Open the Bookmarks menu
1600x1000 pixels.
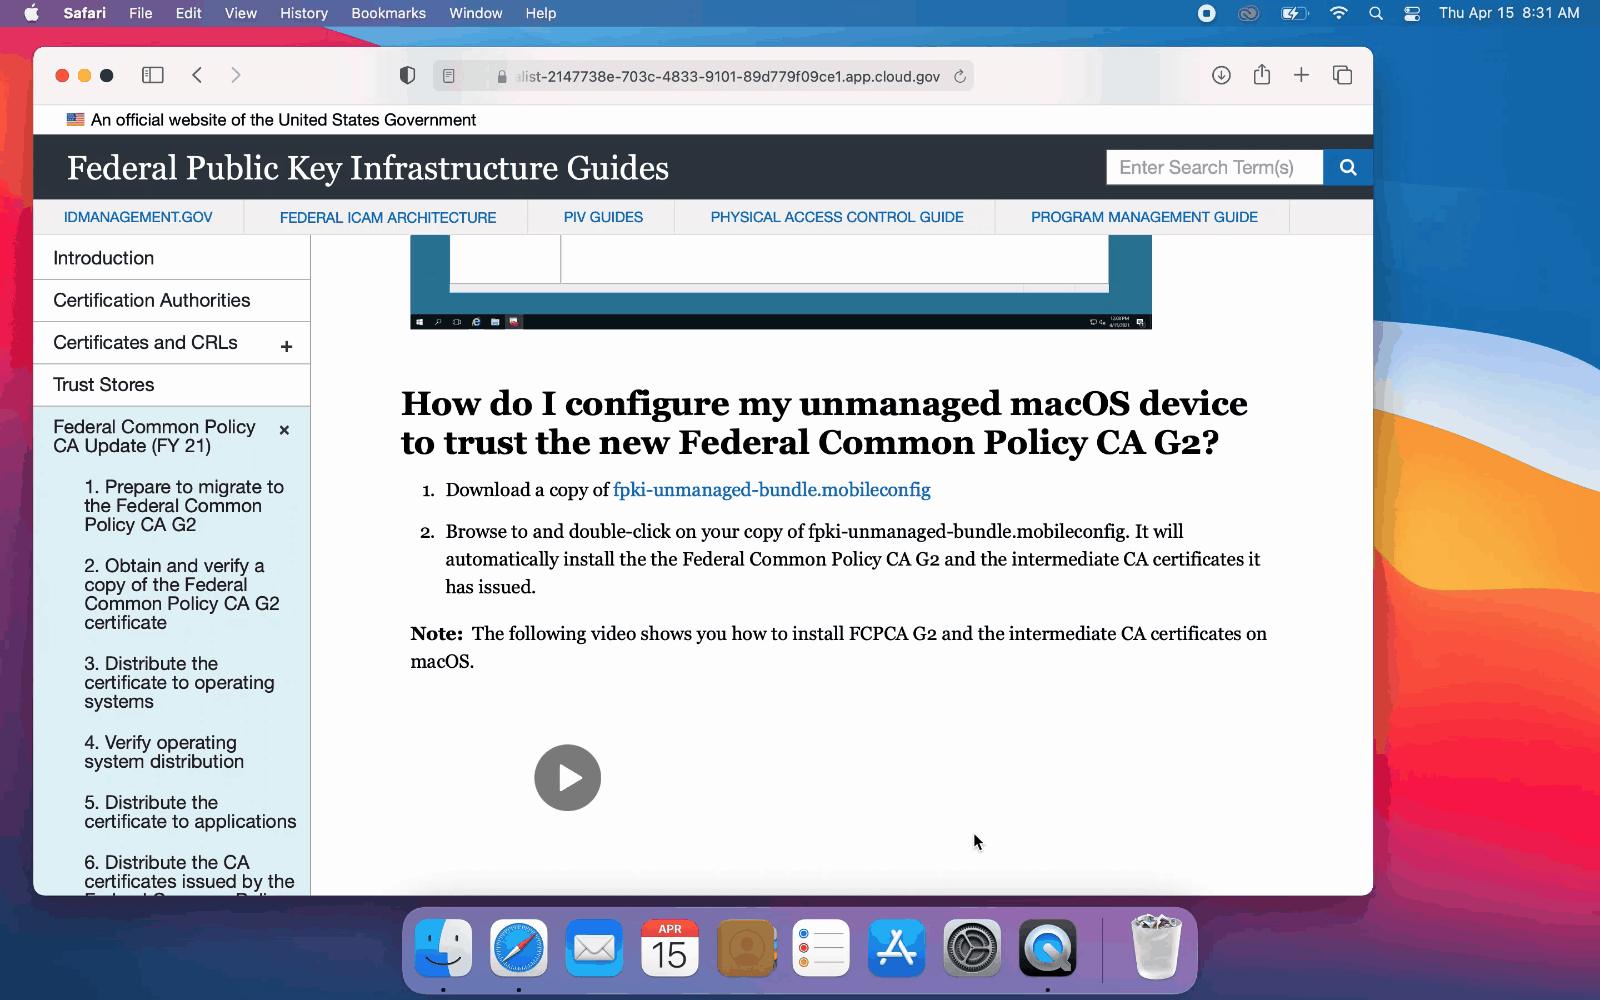click(x=388, y=13)
